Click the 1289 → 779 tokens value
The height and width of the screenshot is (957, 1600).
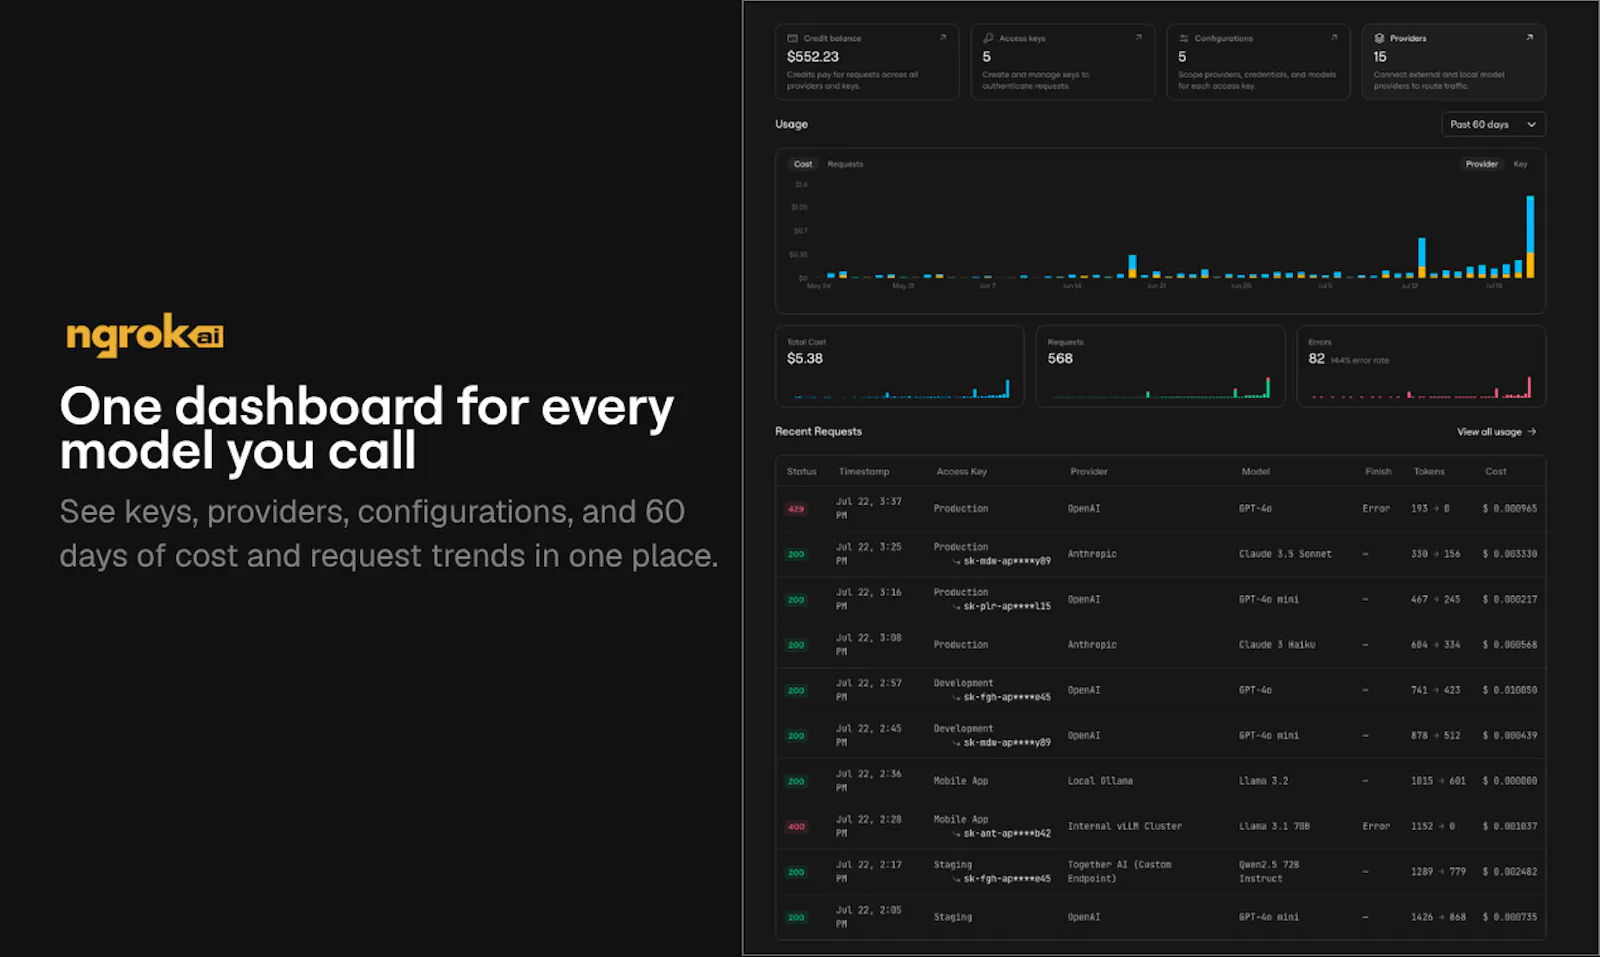[x=1438, y=872]
